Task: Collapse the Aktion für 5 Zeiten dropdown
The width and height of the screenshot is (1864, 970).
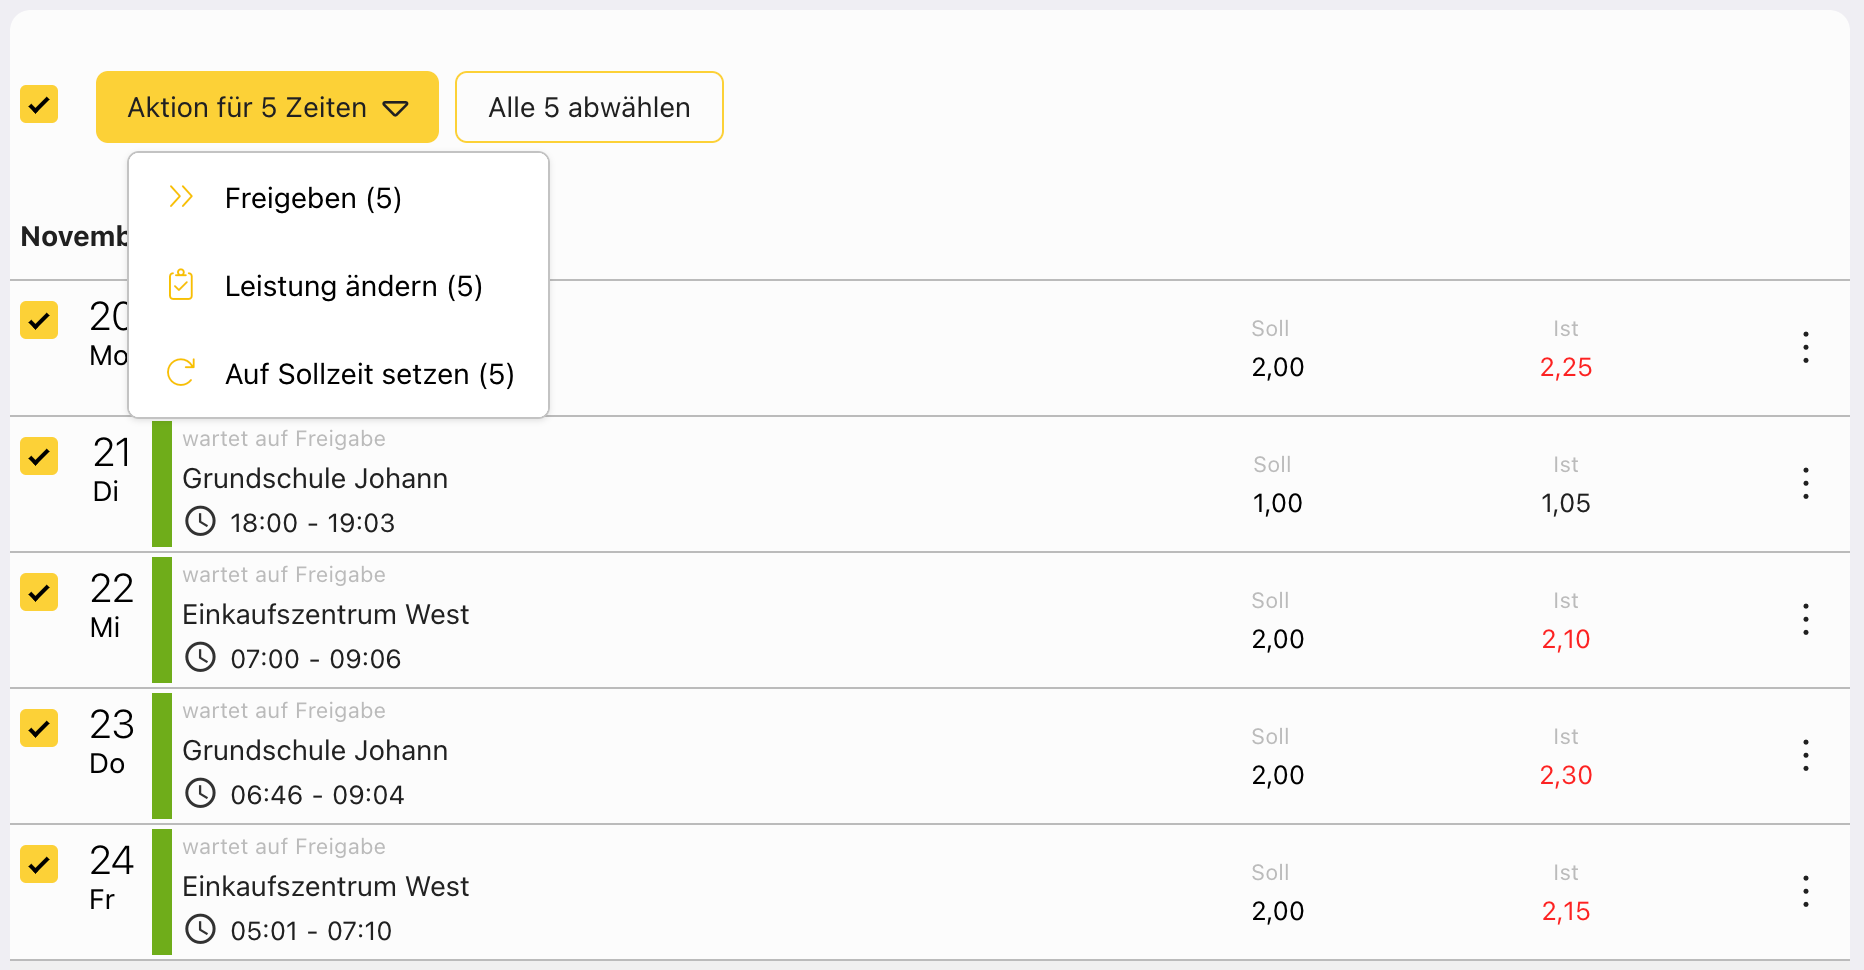Action: tap(267, 107)
